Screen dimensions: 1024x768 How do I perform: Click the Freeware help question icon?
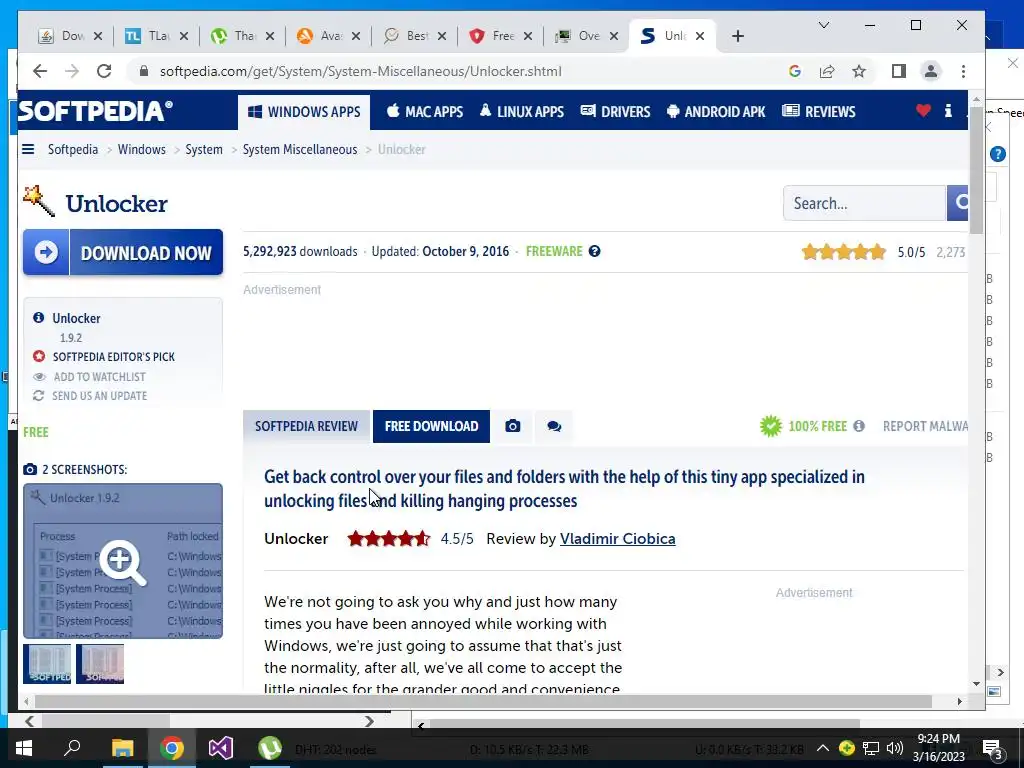tap(594, 251)
